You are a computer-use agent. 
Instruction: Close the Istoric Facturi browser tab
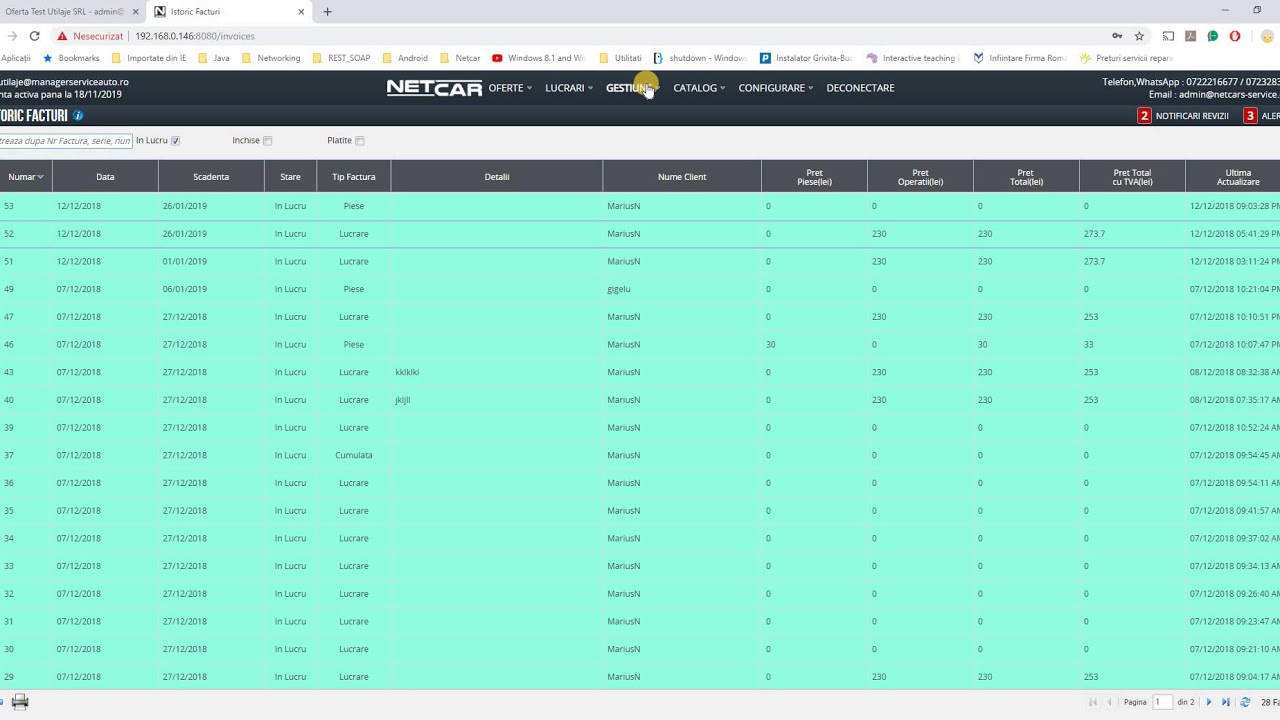[x=301, y=12]
